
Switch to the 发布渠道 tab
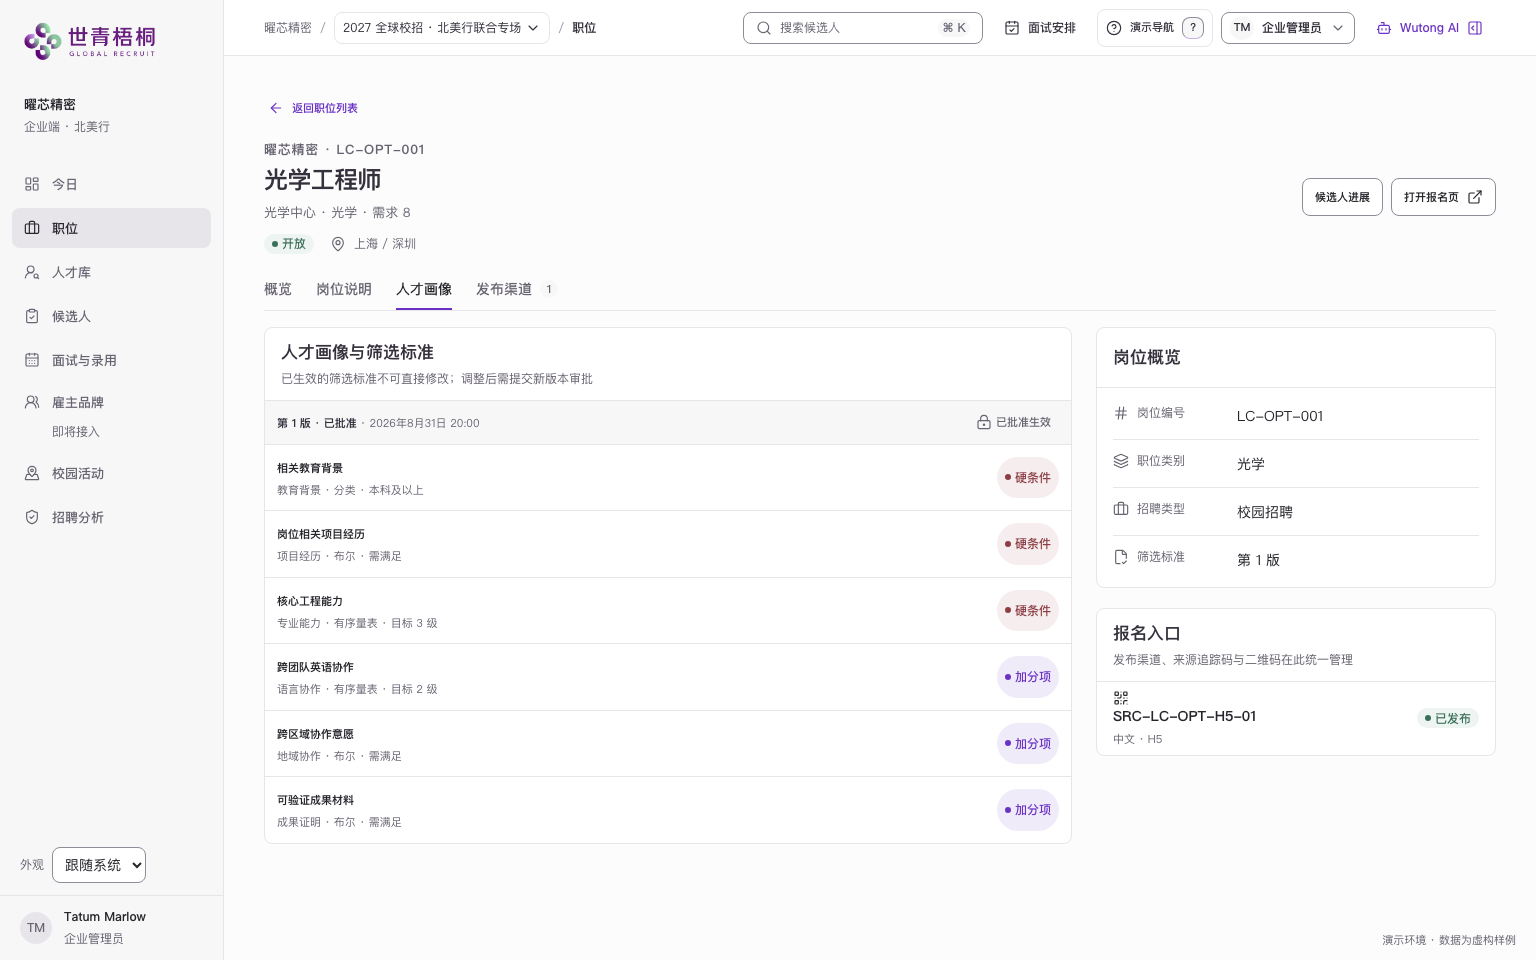click(x=515, y=289)
